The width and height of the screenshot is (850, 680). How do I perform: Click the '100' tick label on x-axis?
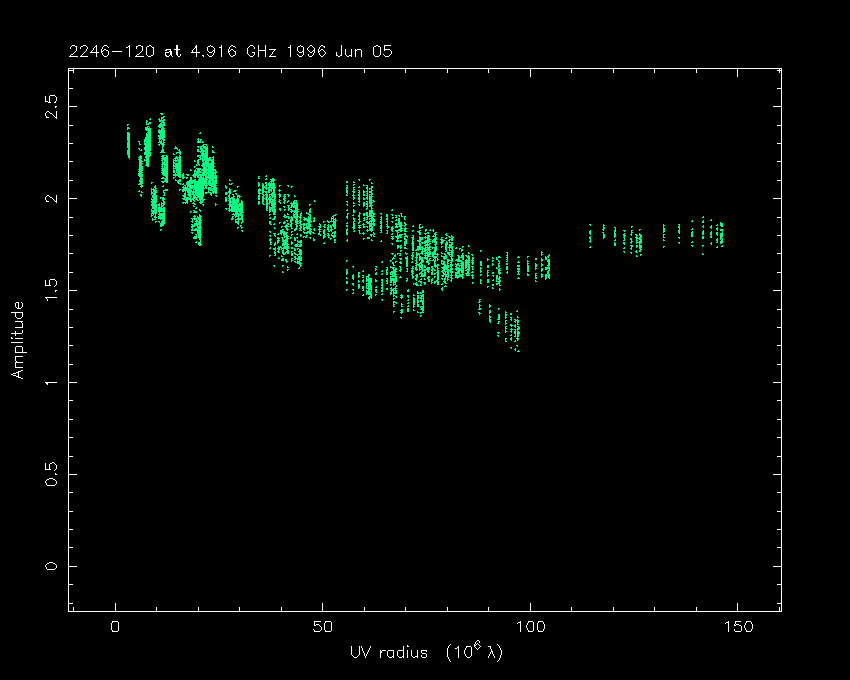(530, 627)
